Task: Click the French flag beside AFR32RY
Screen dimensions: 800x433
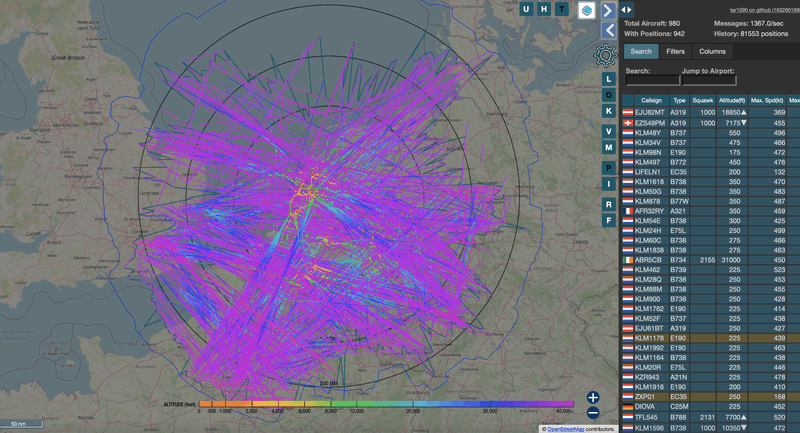Action: pyautogui.click(x=628, y=211)
